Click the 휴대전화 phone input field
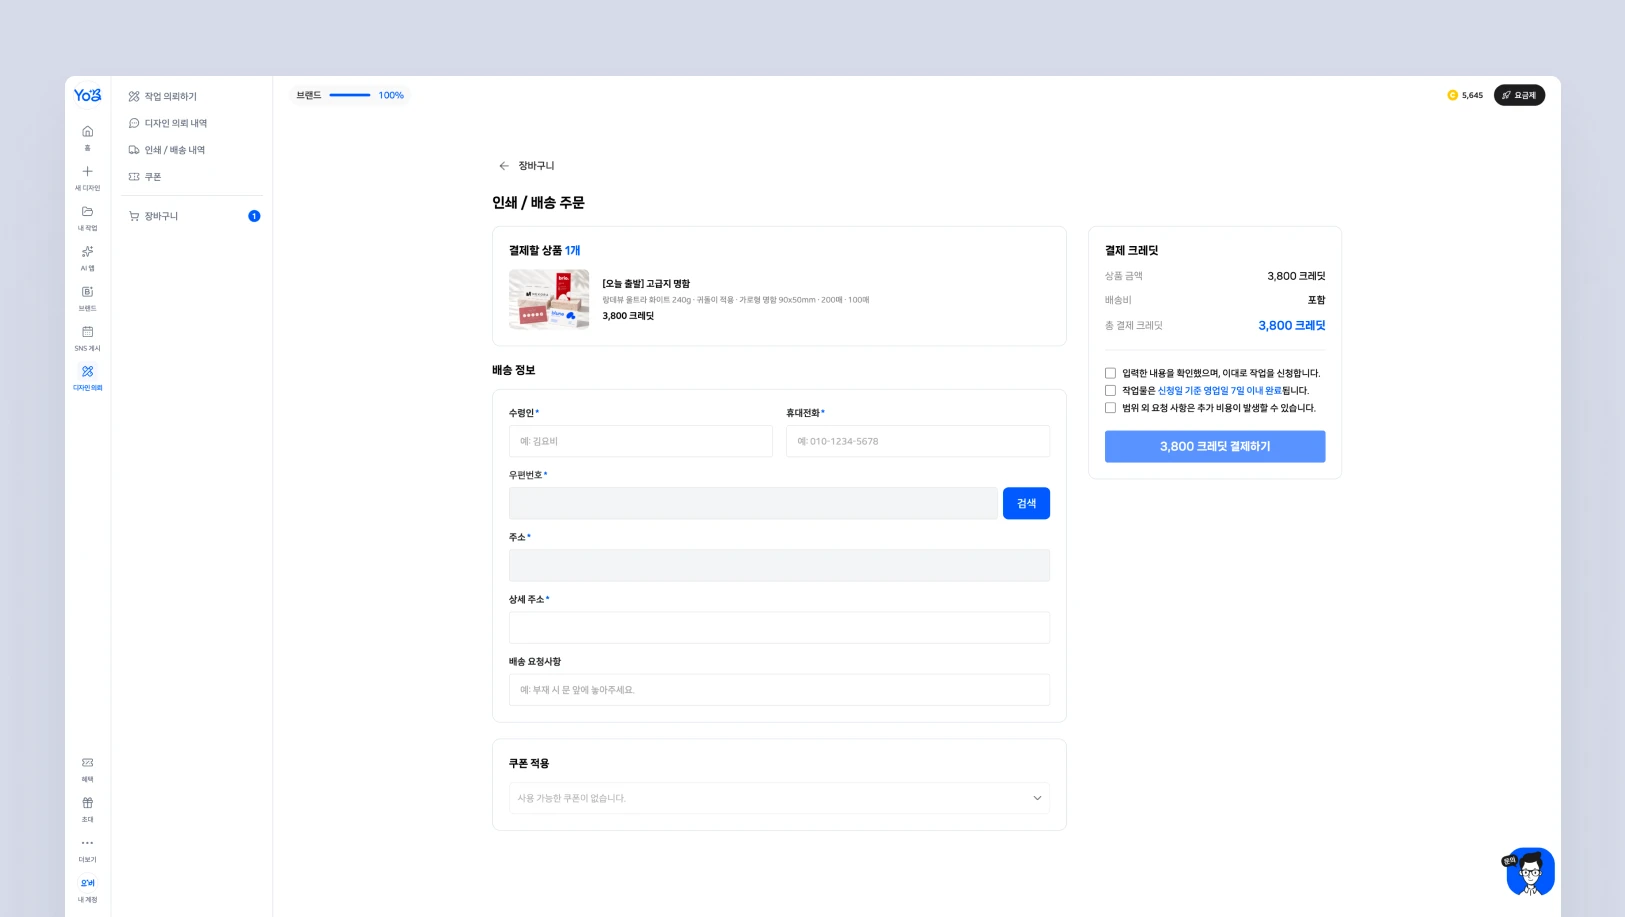 918,441
